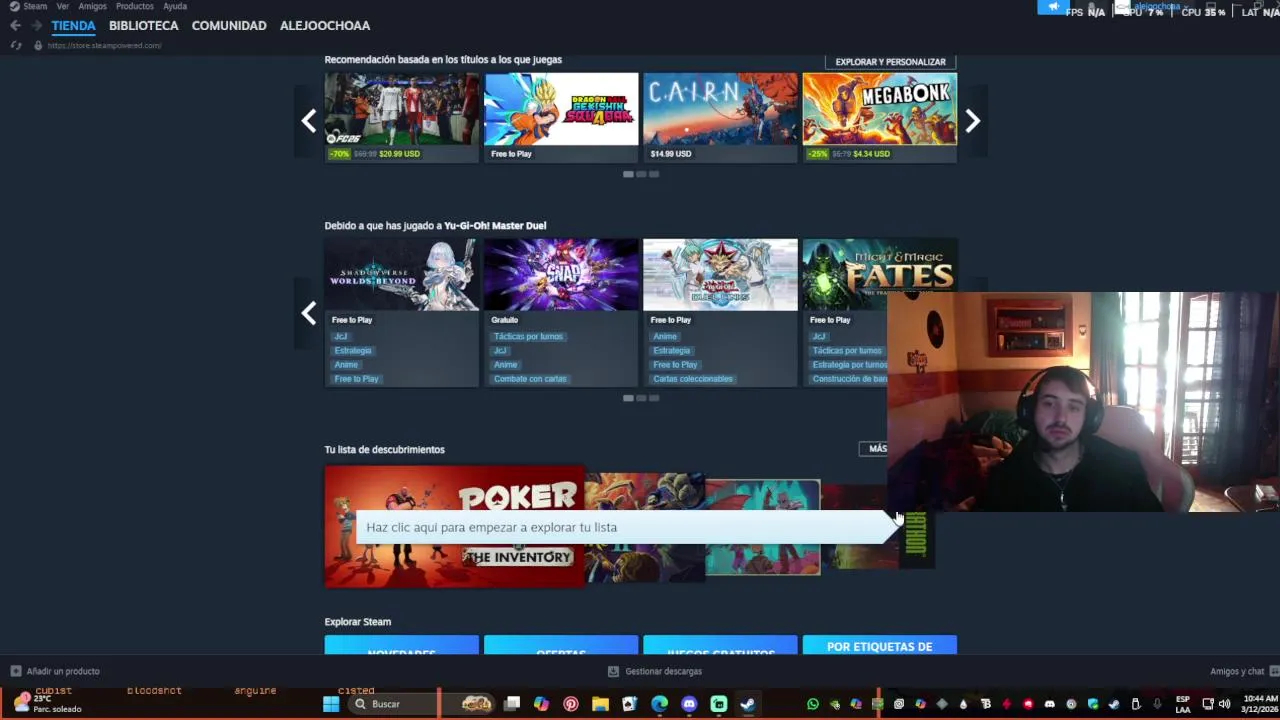Open the Windows Start menu
This screenshot has height=720, width=1280.
(331, 704)
